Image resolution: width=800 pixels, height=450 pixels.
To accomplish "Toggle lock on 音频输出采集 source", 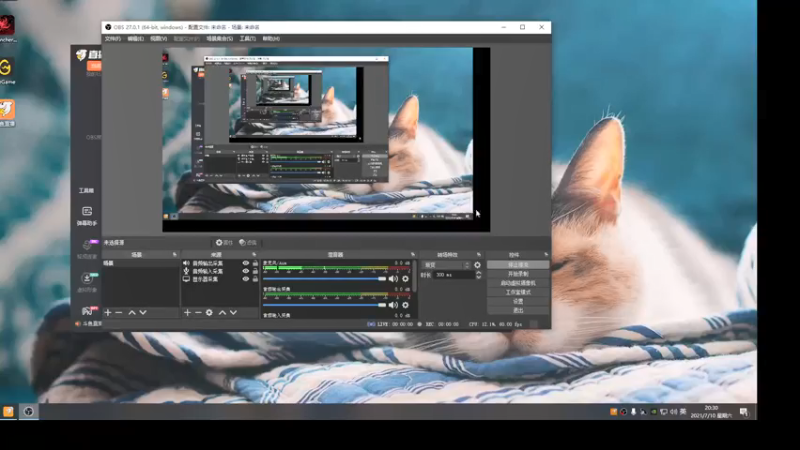I will (255, 263).
